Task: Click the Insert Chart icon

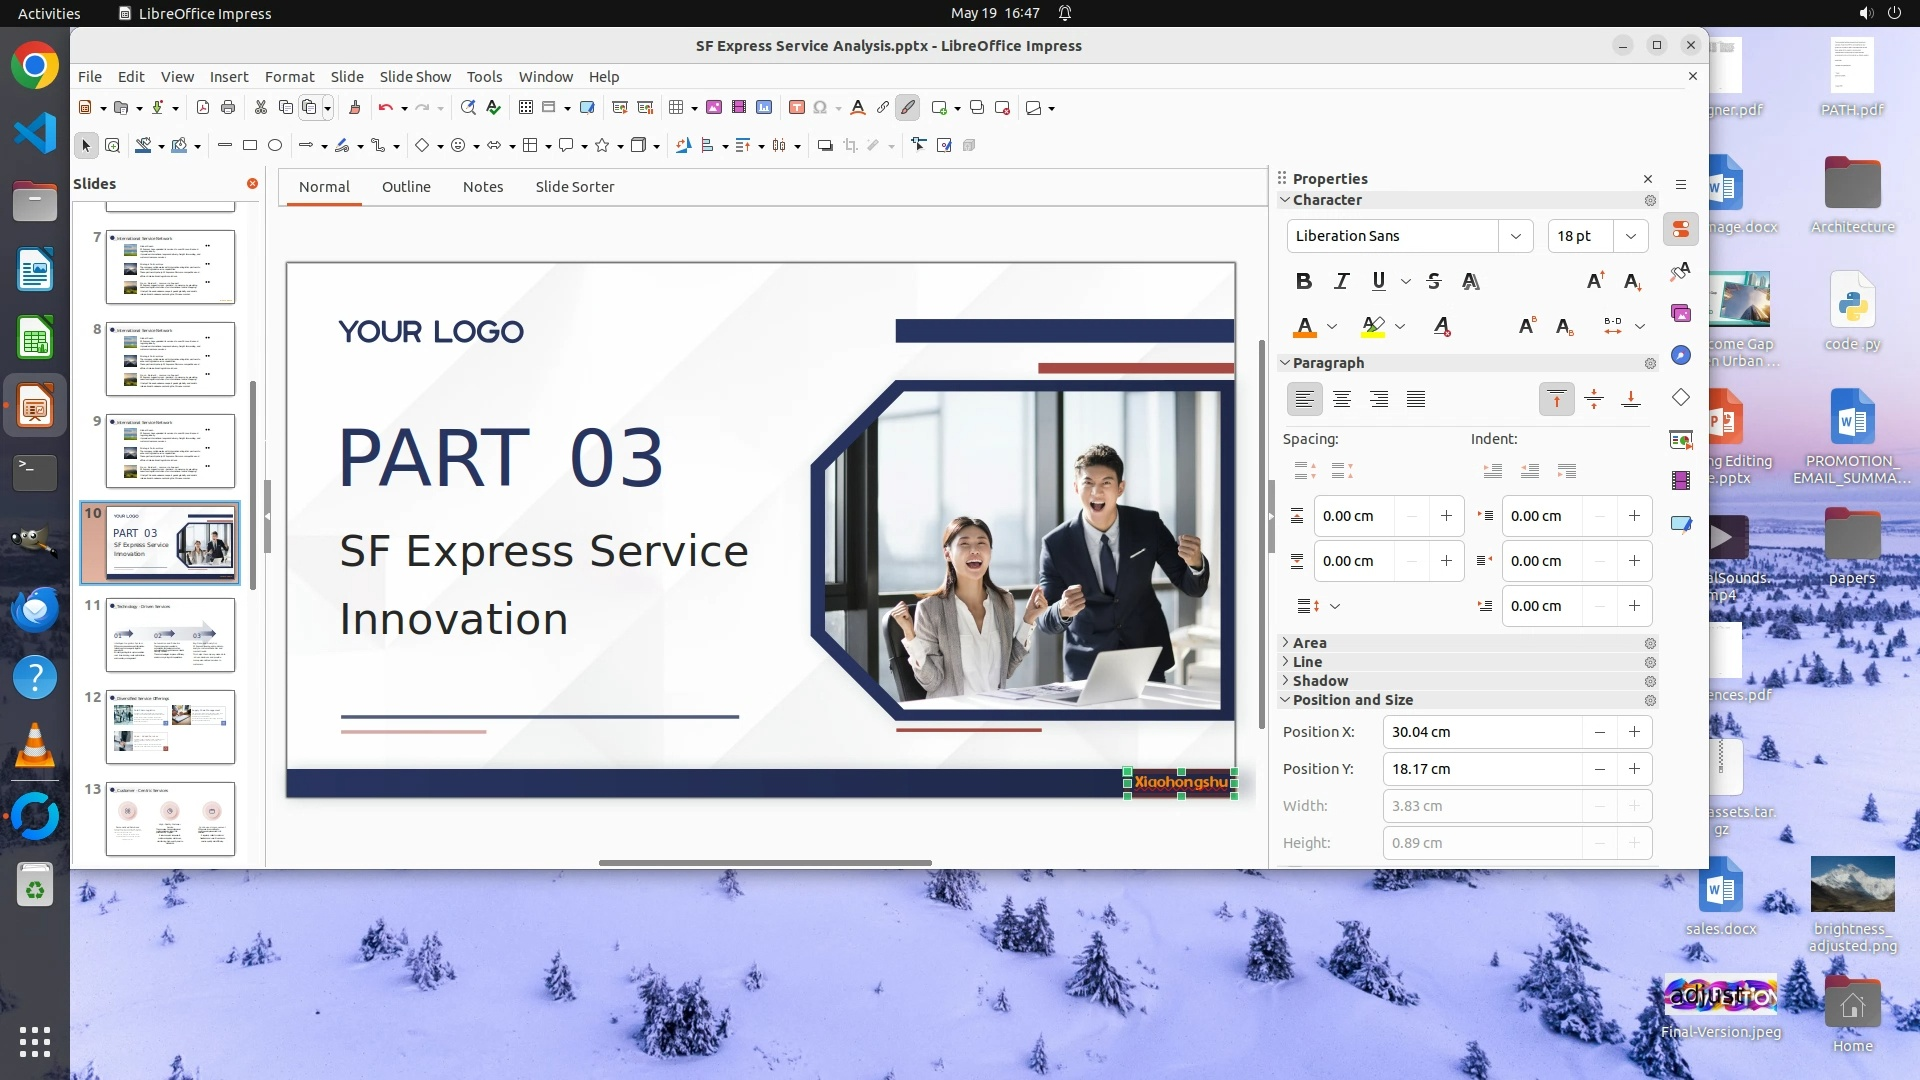Action: click(x=764, y=108)
